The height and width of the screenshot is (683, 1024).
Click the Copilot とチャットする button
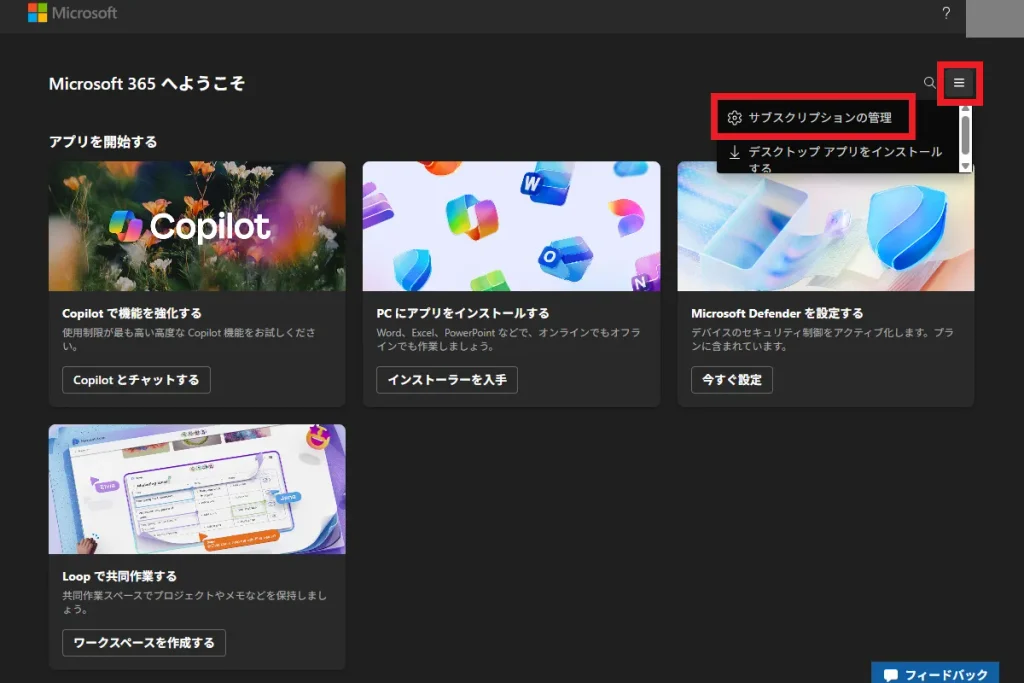tap(136, 380)
